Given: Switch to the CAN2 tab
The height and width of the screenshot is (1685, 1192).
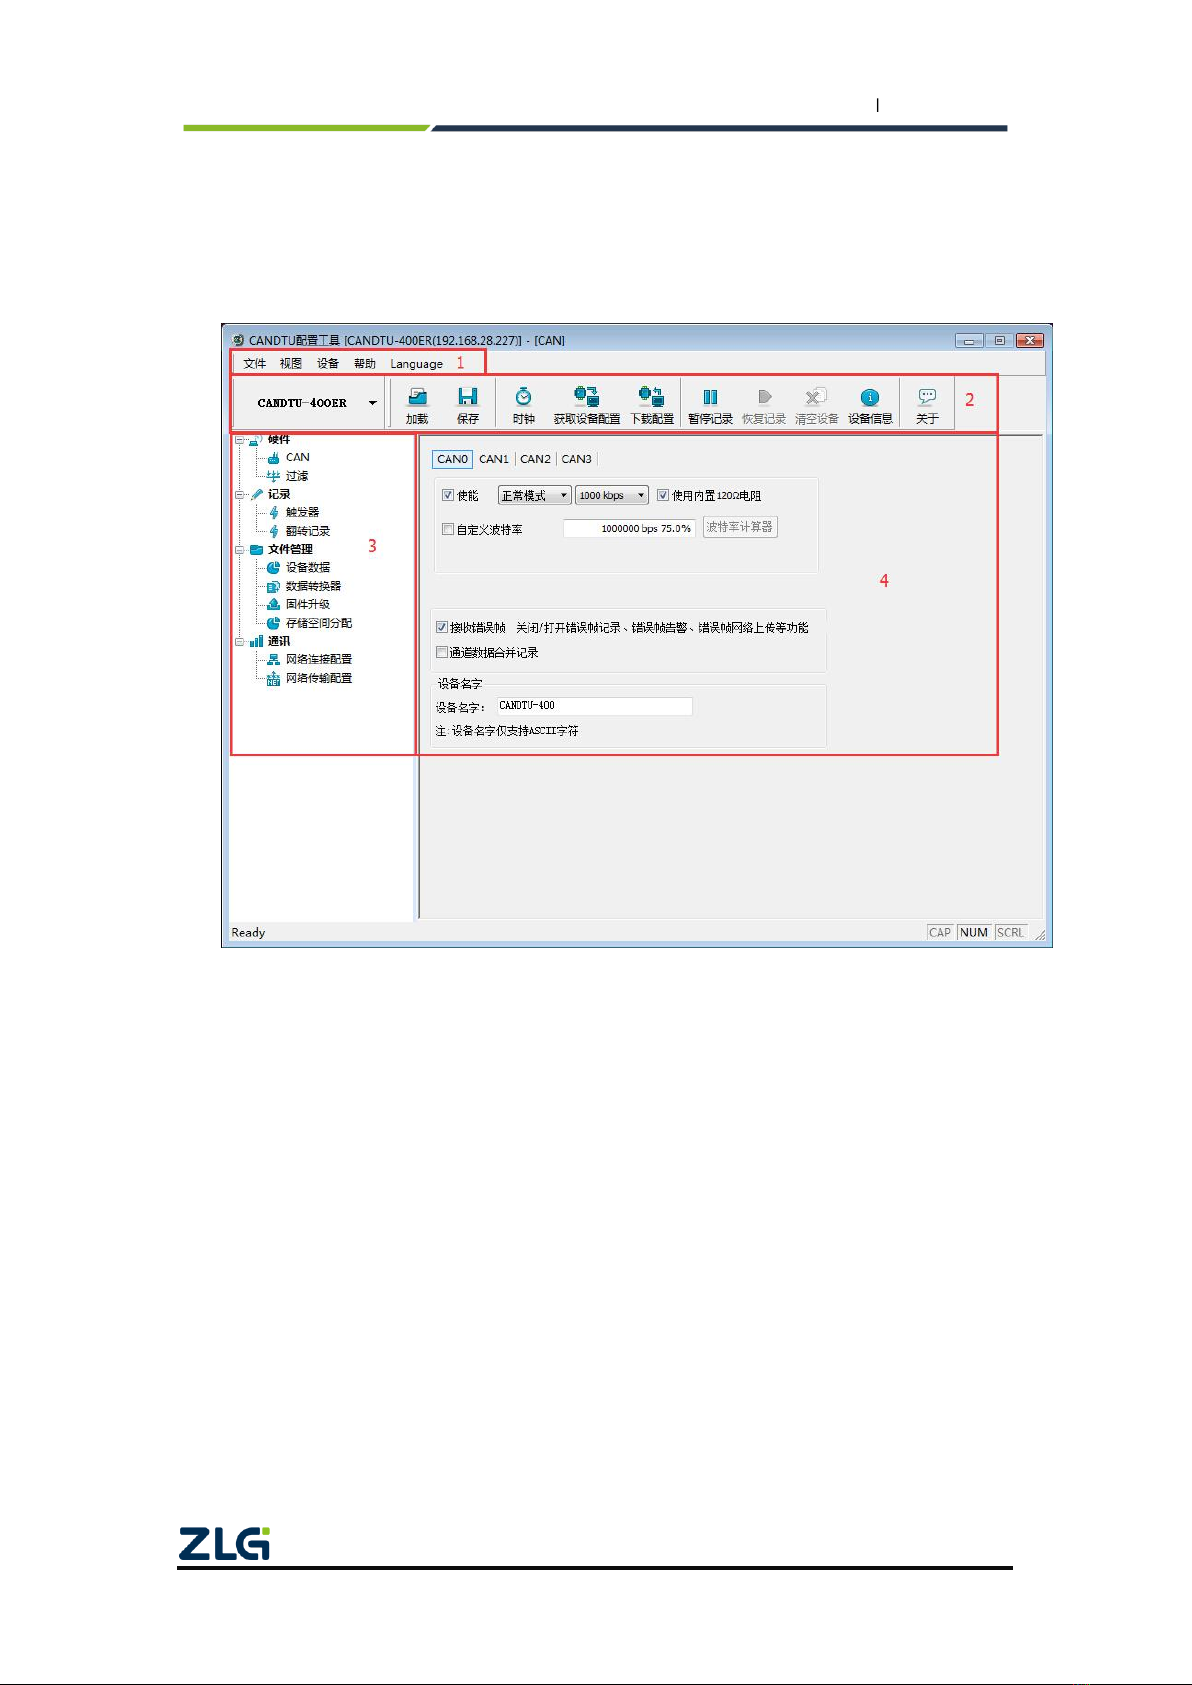Looking at the screenshot, I should (535, 459).
